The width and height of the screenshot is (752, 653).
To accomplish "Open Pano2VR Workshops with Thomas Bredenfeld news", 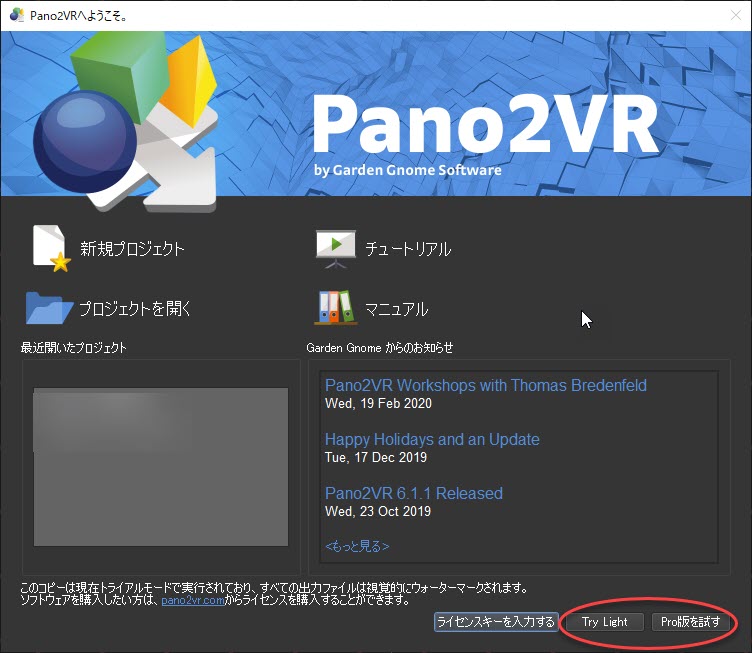I will coord(486,385).
